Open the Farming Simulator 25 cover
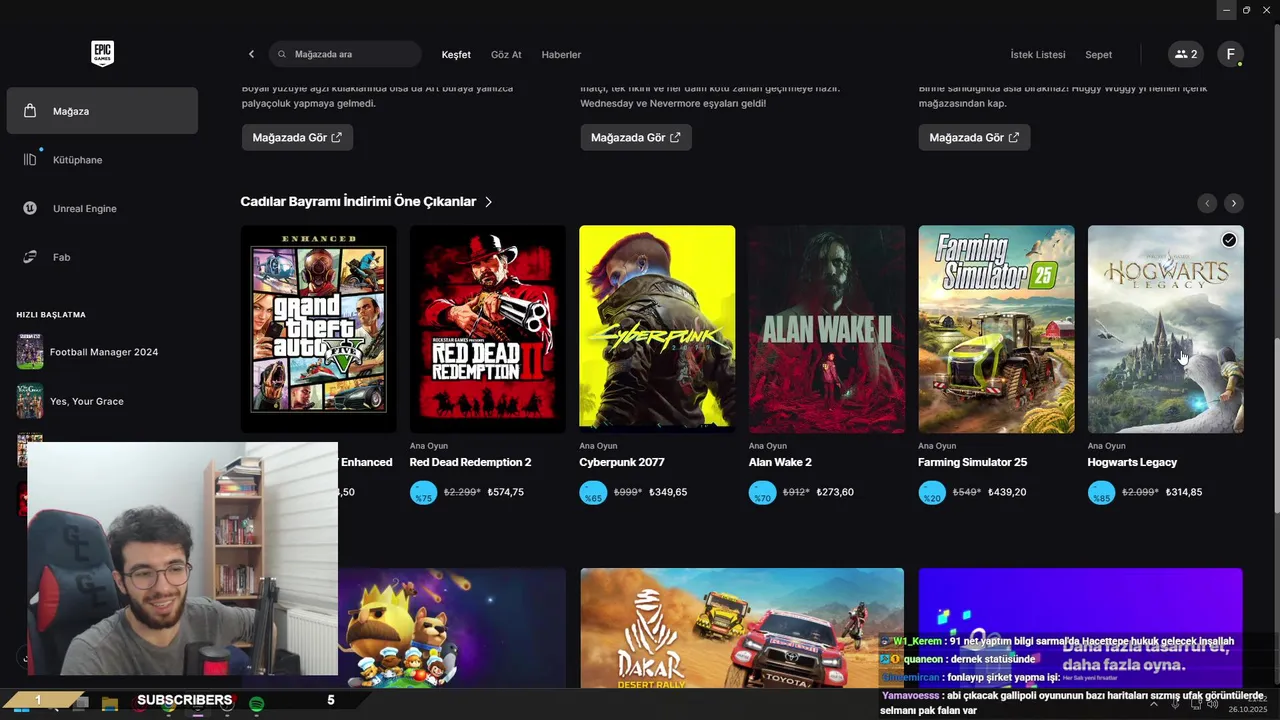 [x=996, y=329]
